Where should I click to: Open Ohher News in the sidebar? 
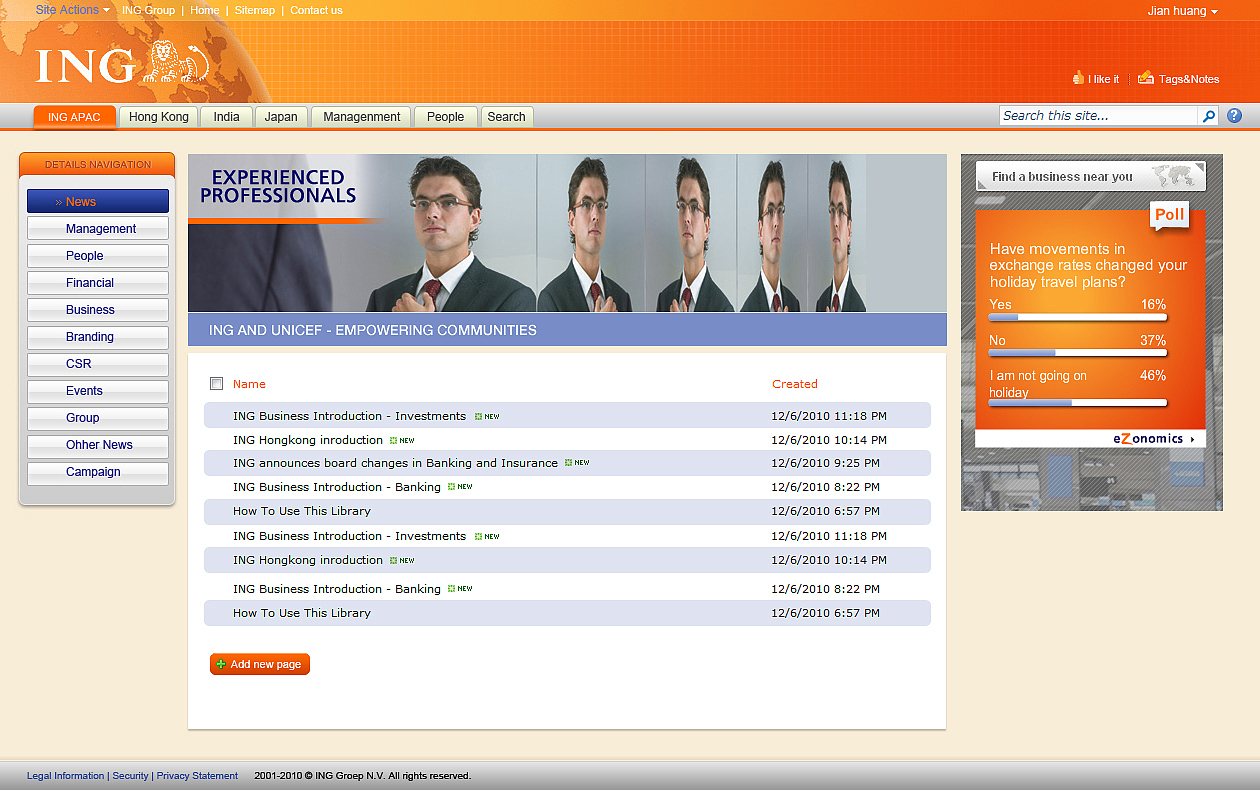coord(98,445)
